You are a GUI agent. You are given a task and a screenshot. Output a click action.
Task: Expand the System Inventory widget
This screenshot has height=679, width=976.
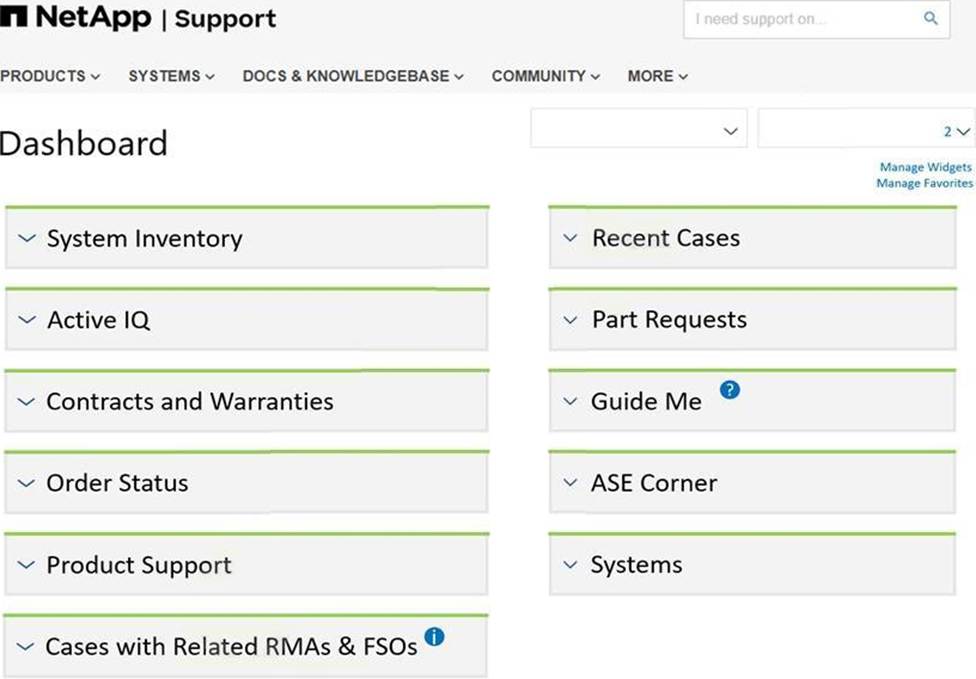[27, 239]
